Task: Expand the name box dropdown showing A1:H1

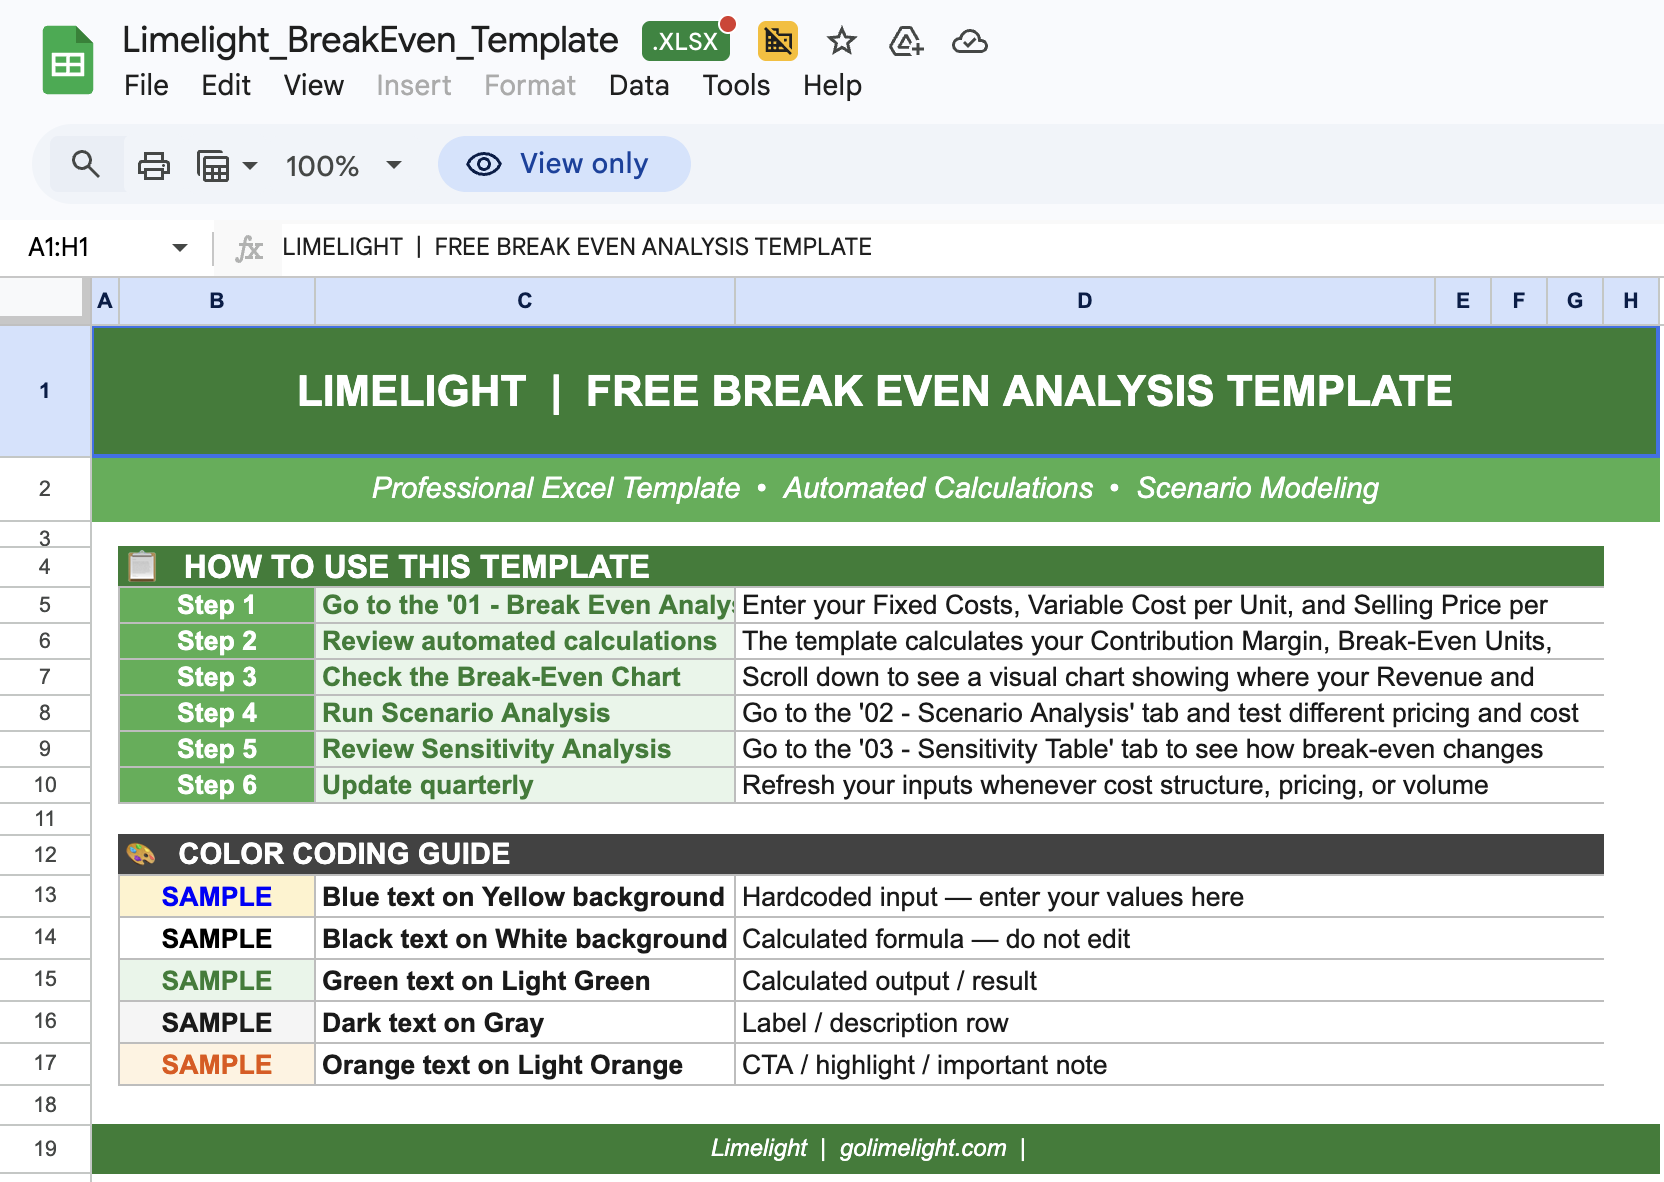Action: [x=178, y=247]
